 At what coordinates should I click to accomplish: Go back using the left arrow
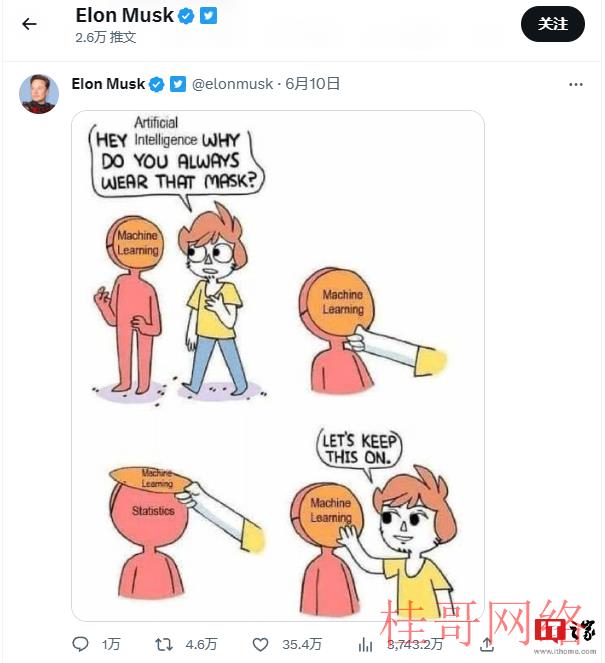point(29,24)
